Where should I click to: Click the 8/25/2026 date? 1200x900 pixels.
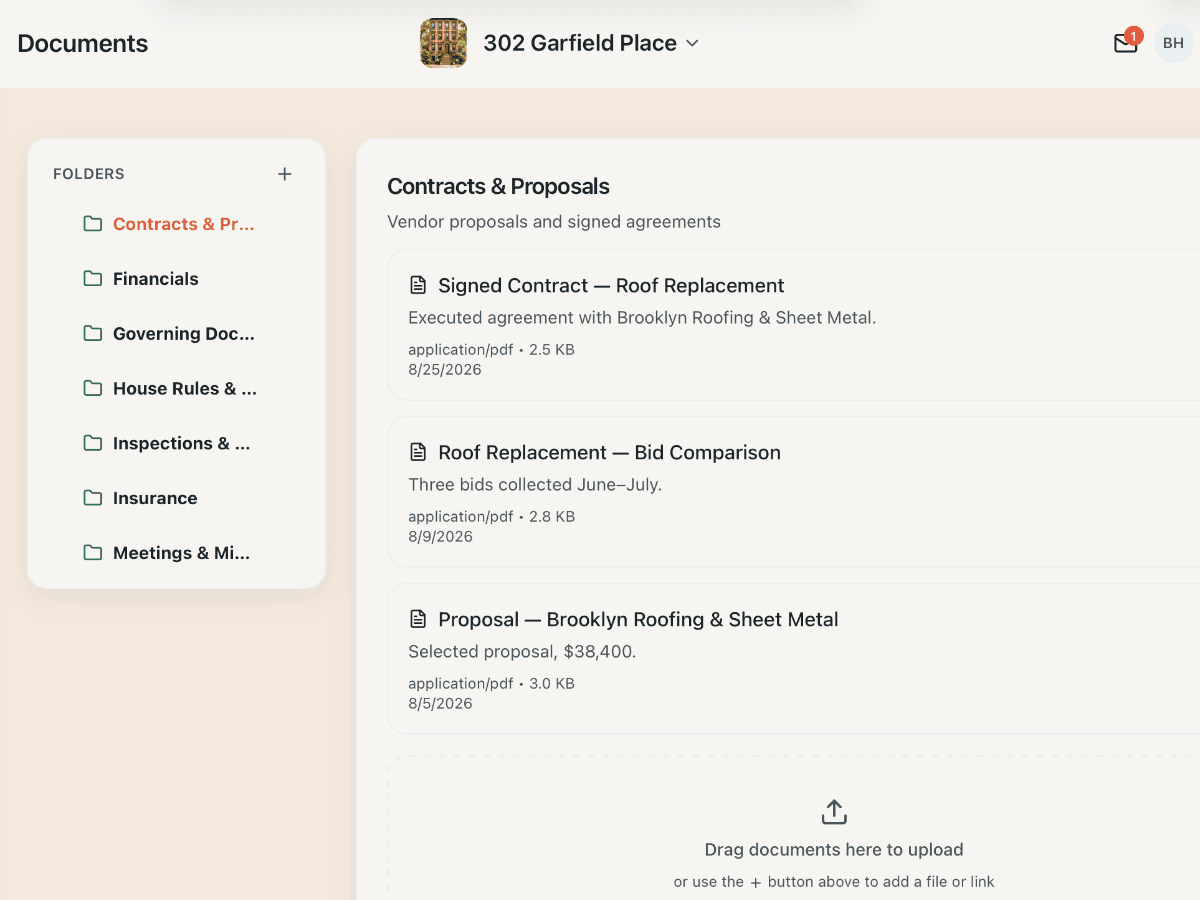445,370
